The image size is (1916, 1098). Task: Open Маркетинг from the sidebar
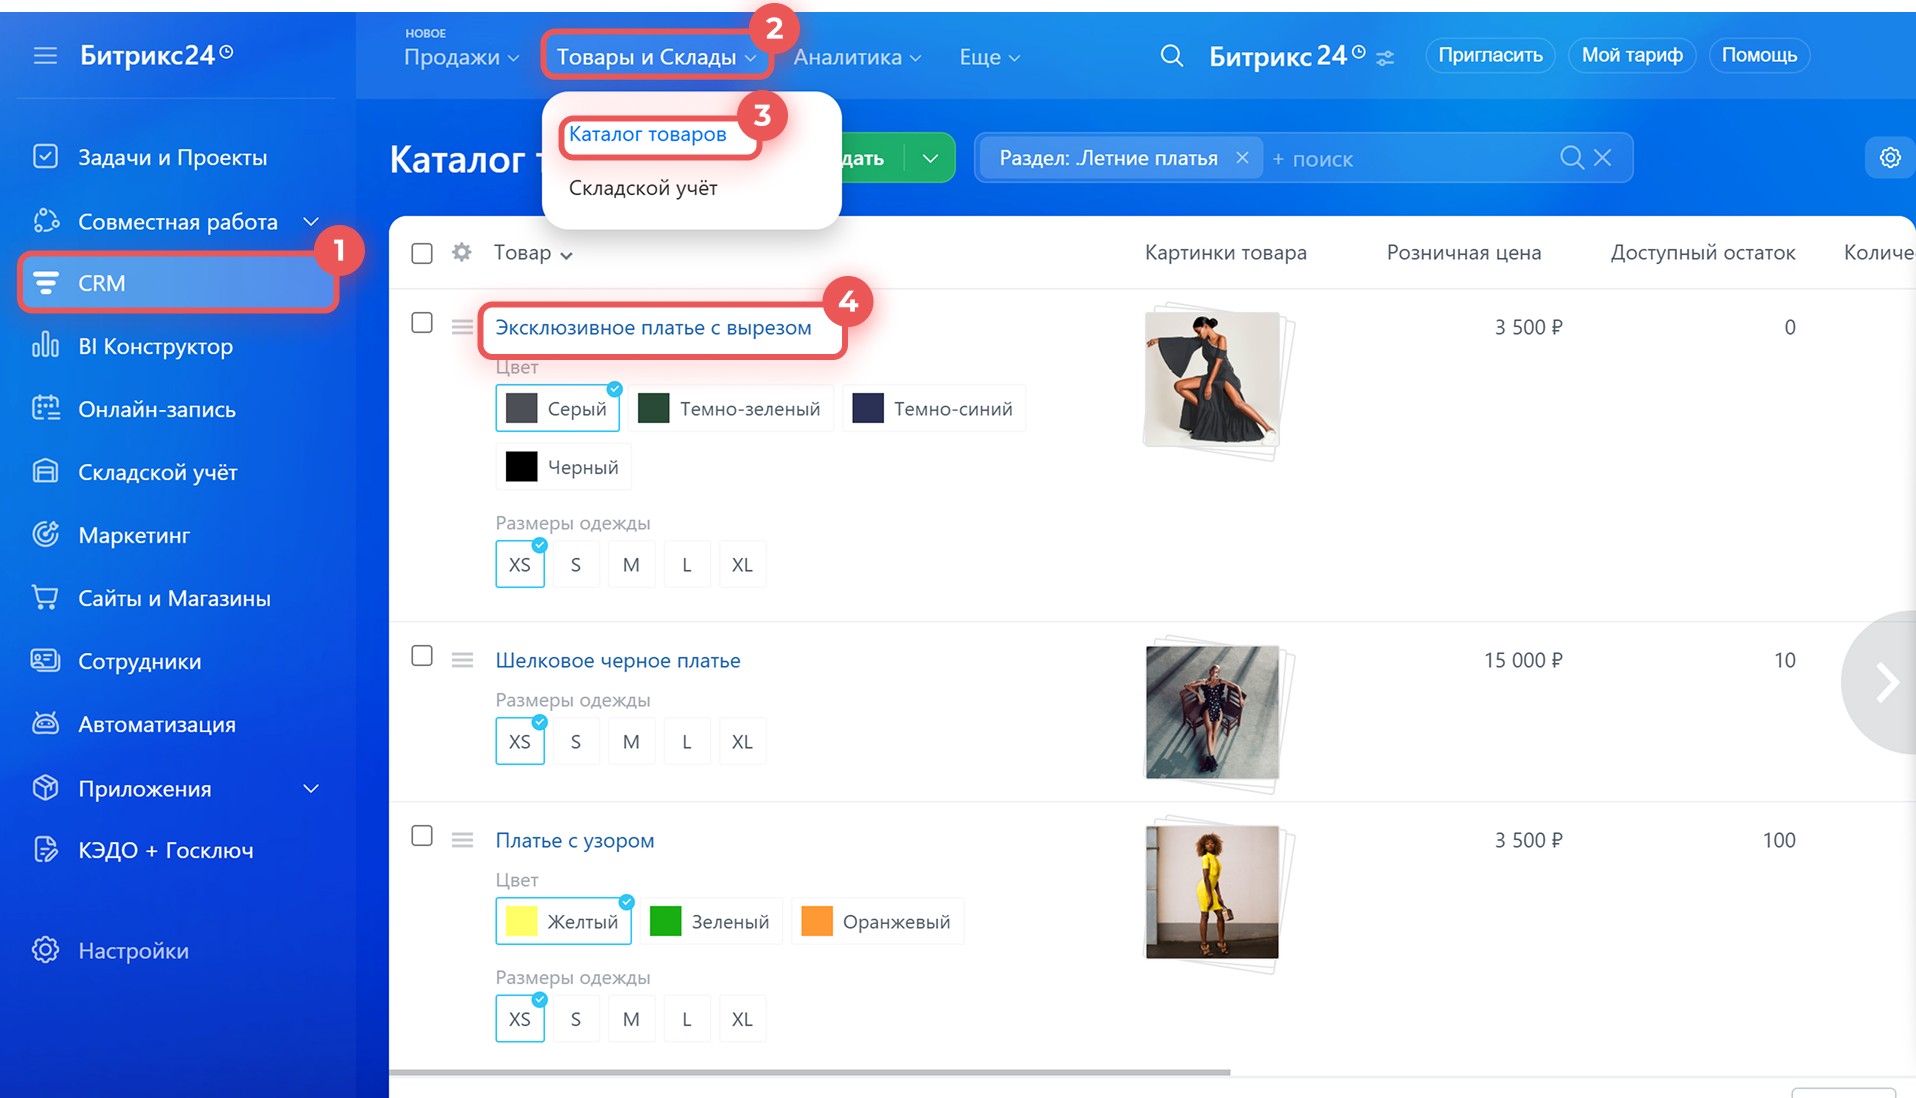click(134, 536)
